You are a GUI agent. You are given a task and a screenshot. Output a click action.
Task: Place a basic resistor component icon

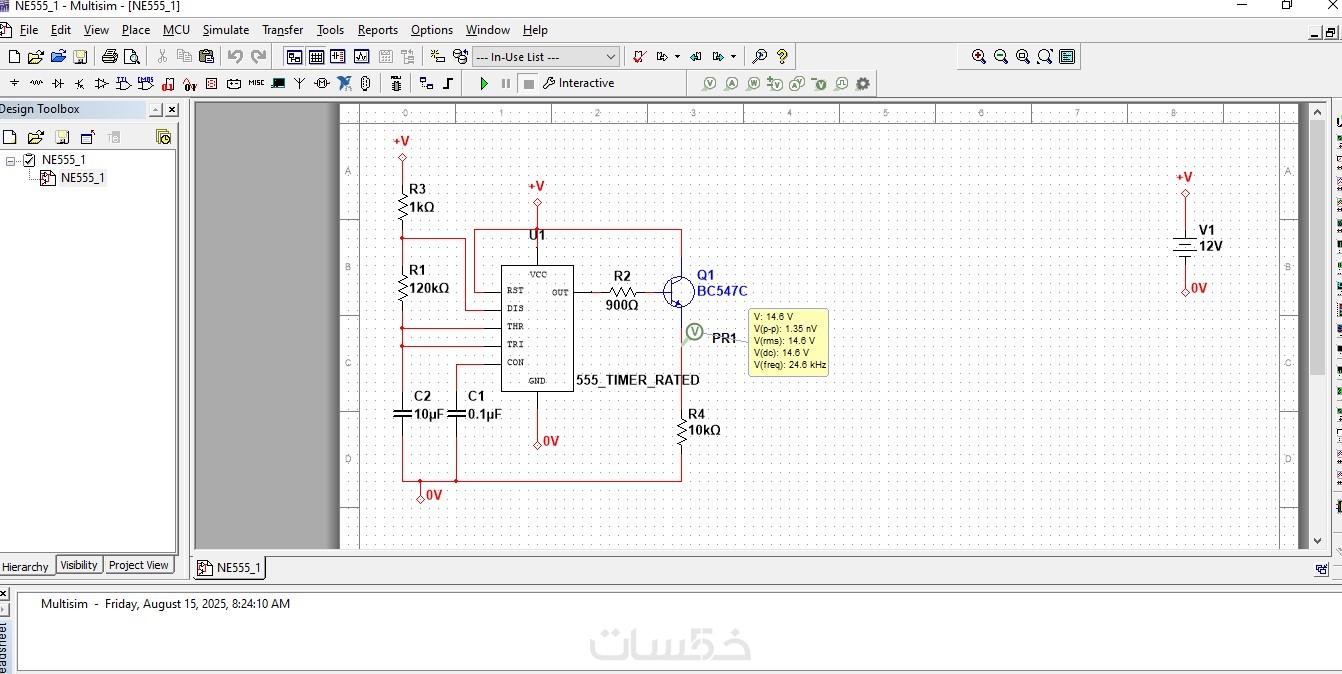(36, 84)
